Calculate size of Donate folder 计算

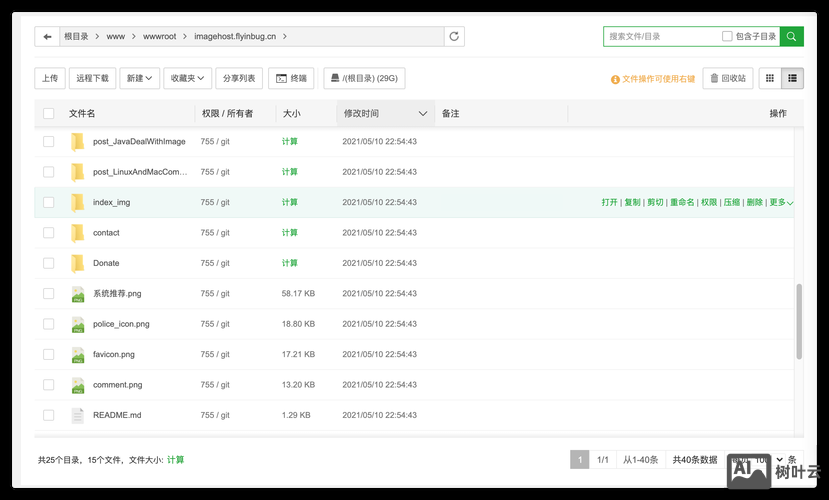pos(290,263)
